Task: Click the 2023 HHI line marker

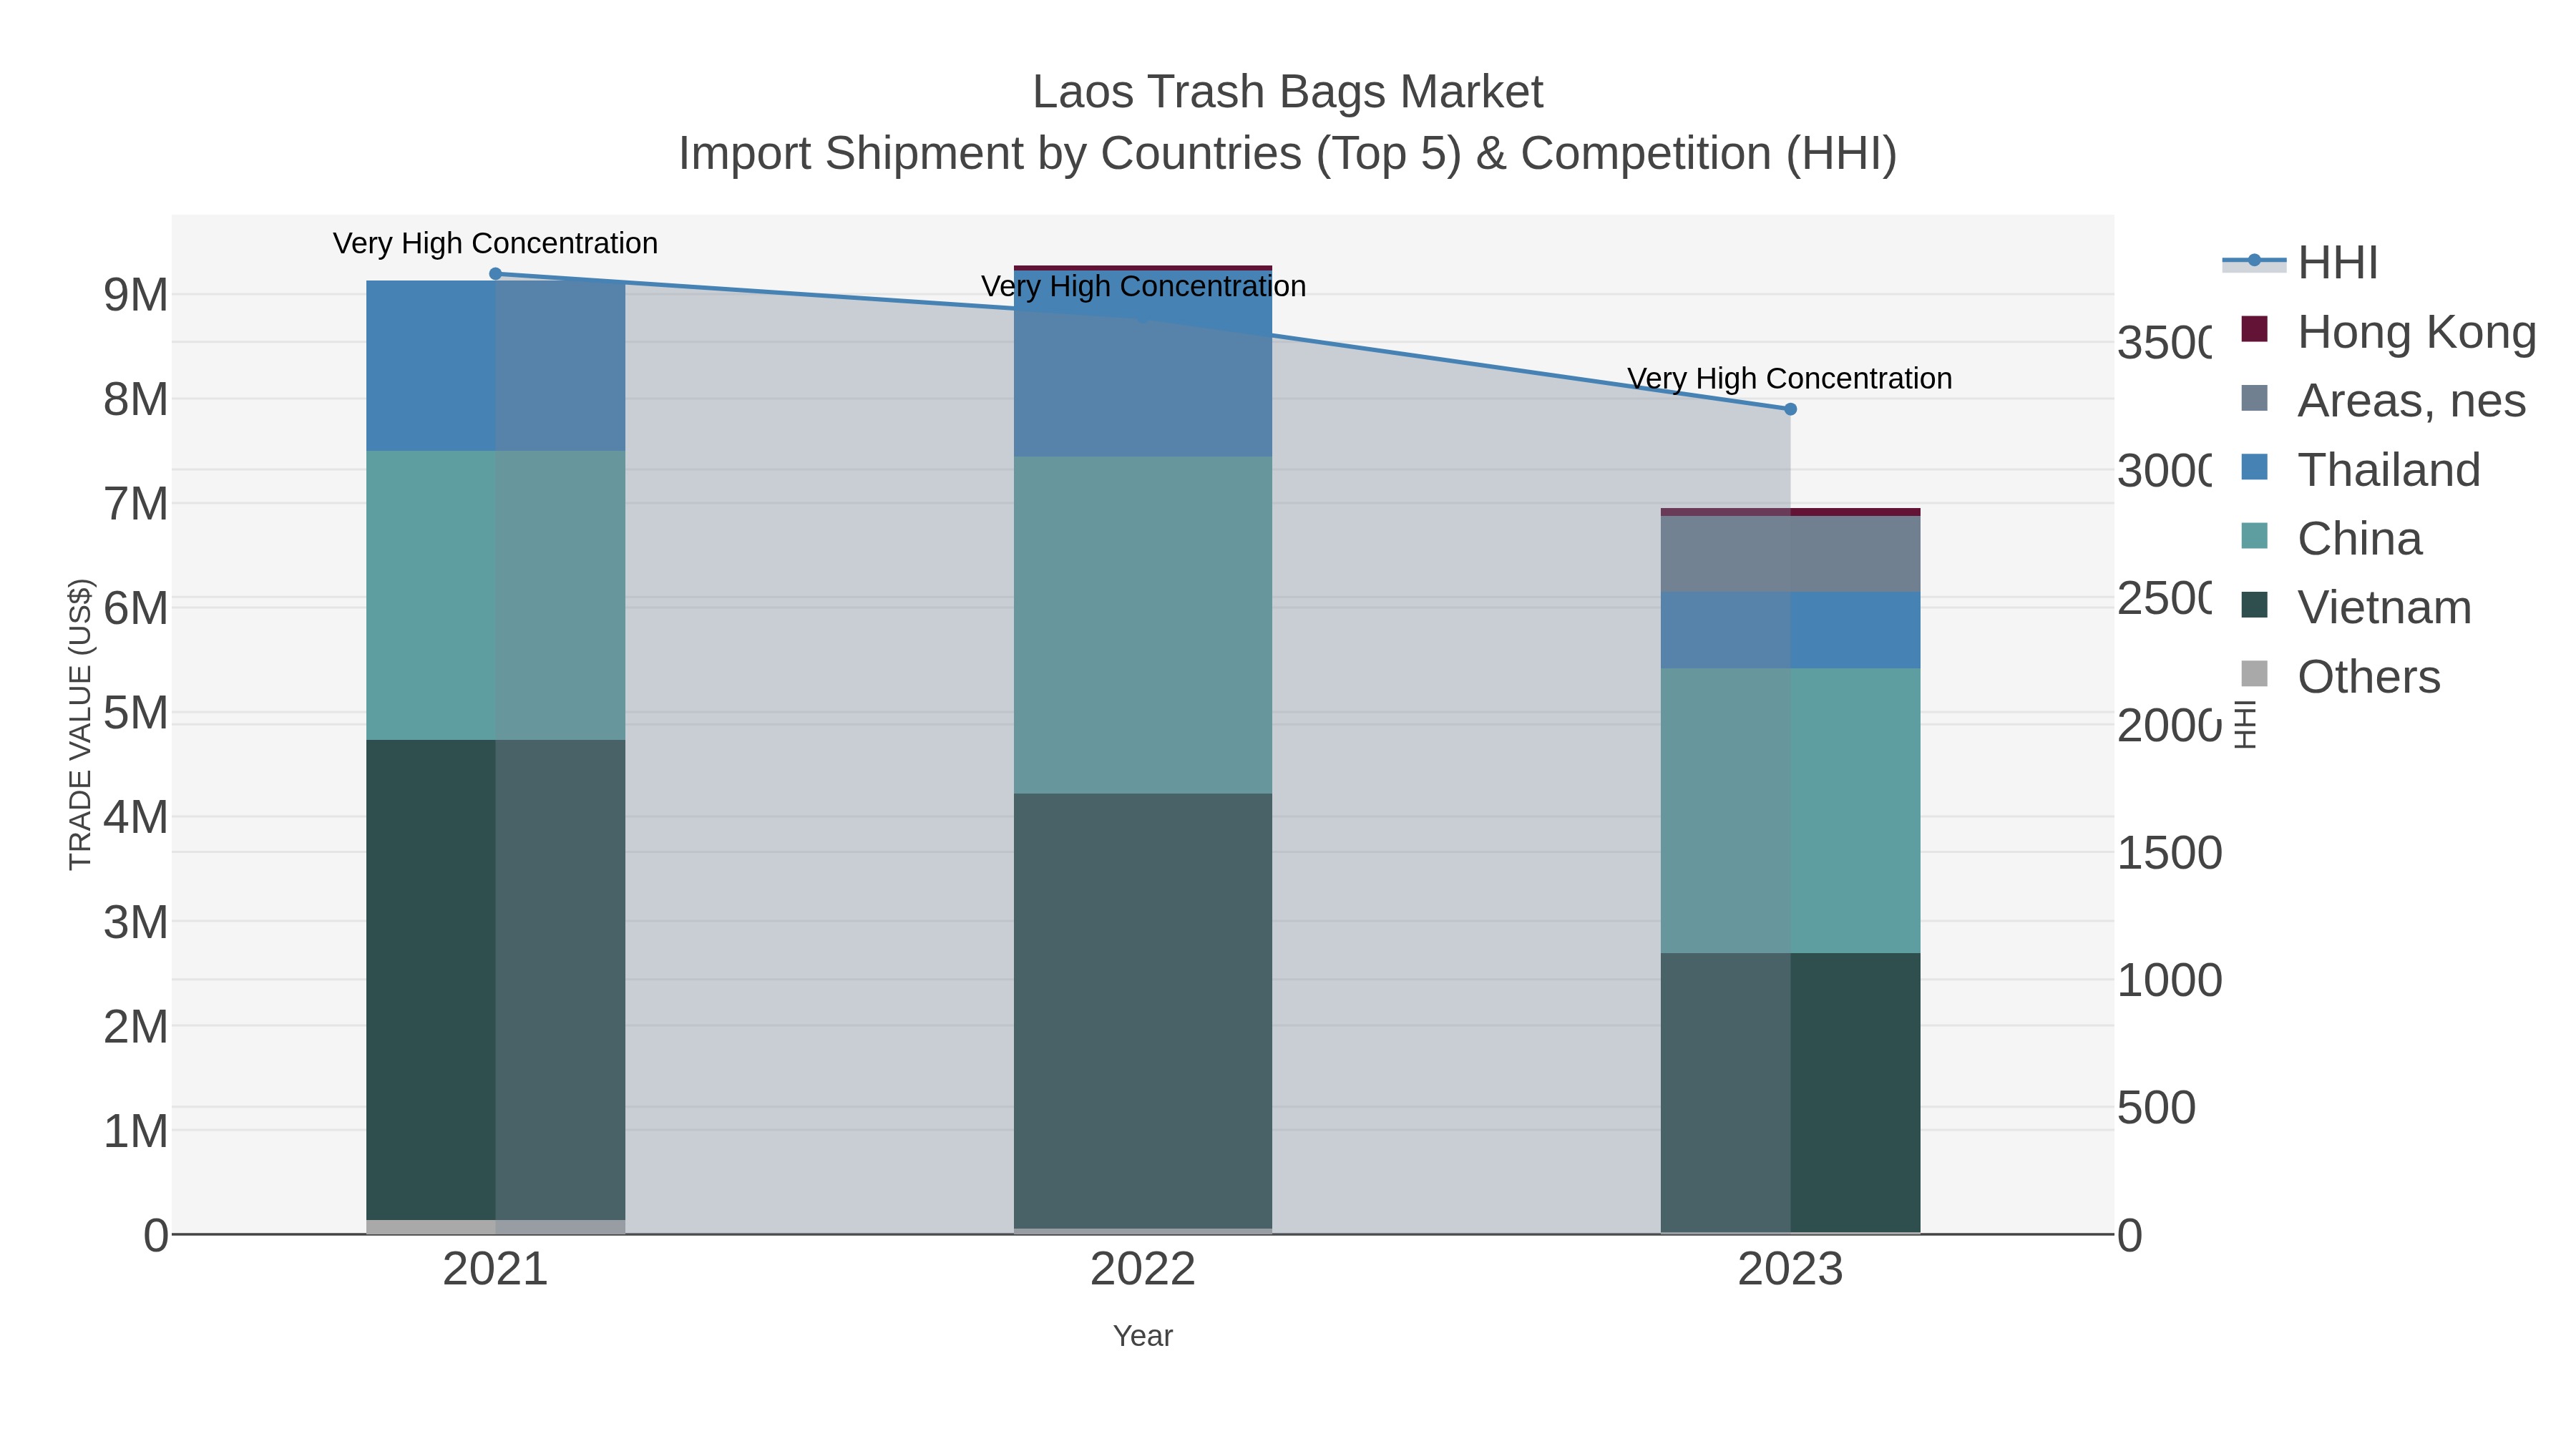Action: (x=1790, y=409)
